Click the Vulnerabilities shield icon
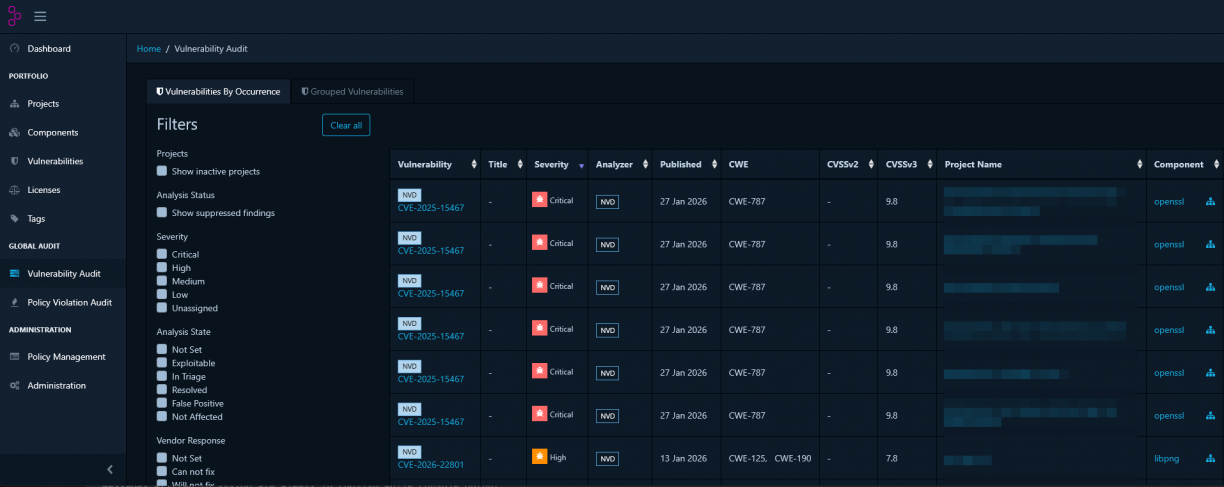 click(14, 161)
